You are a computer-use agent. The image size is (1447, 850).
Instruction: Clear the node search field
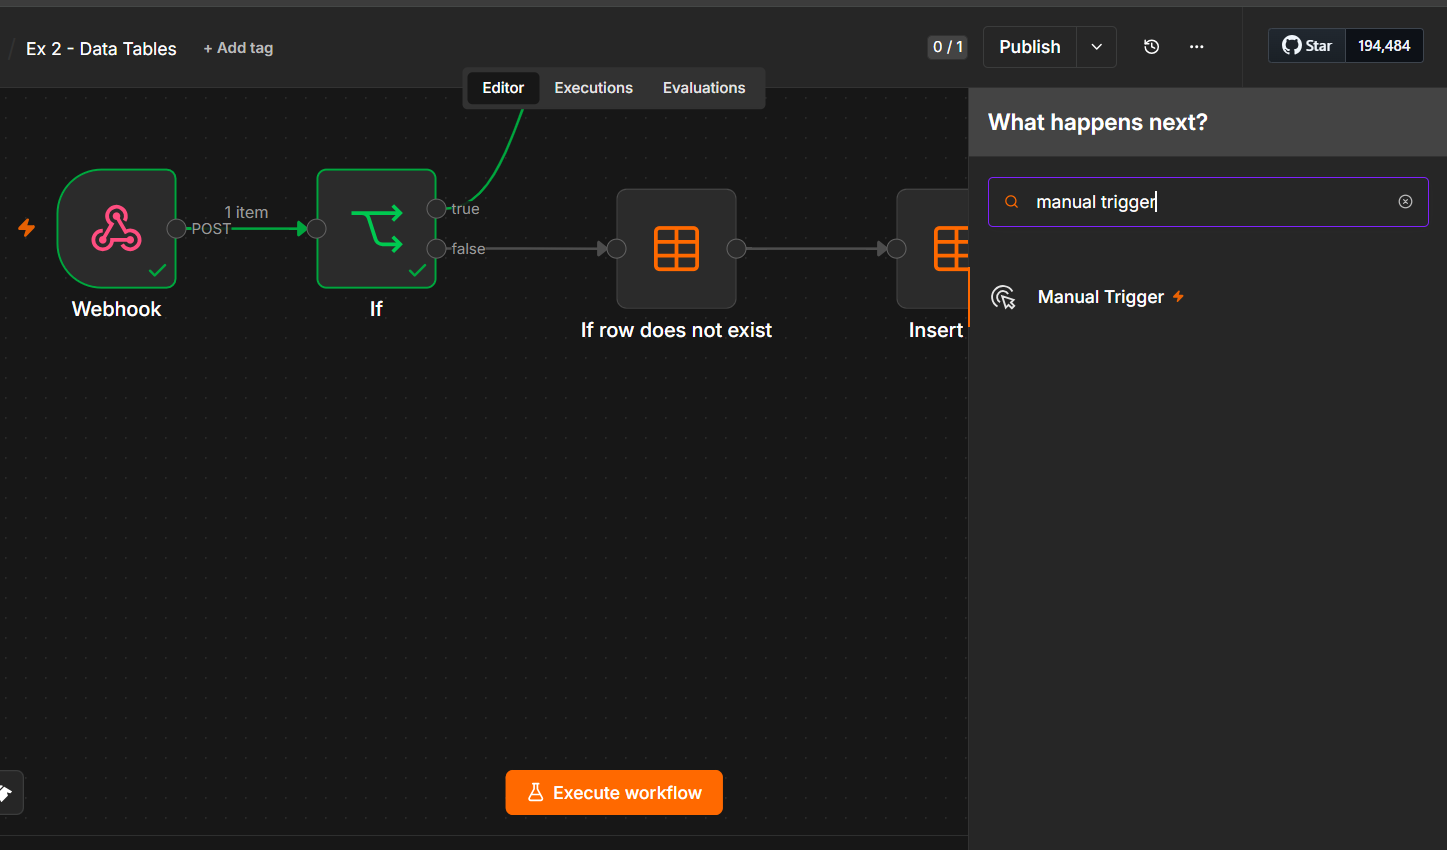click(x=1405, y=202)
